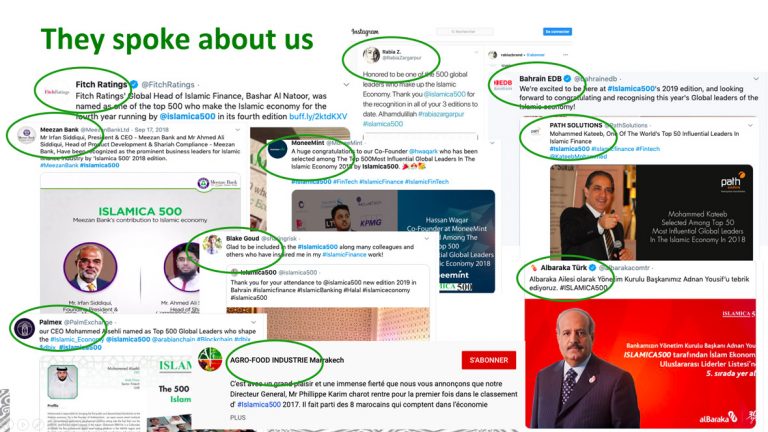Click the red S'ABONNER subscribe button
The height and width of the screenshot is (432, 768).
click(x=489, y=360)
